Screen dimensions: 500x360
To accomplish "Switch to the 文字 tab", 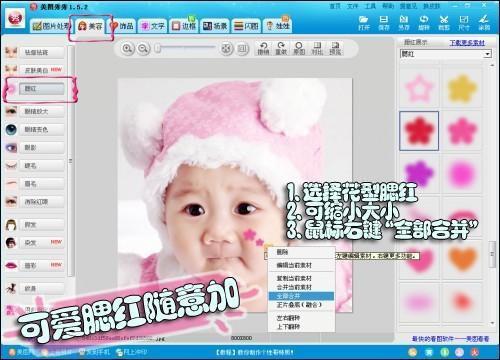I will point(153,26).
